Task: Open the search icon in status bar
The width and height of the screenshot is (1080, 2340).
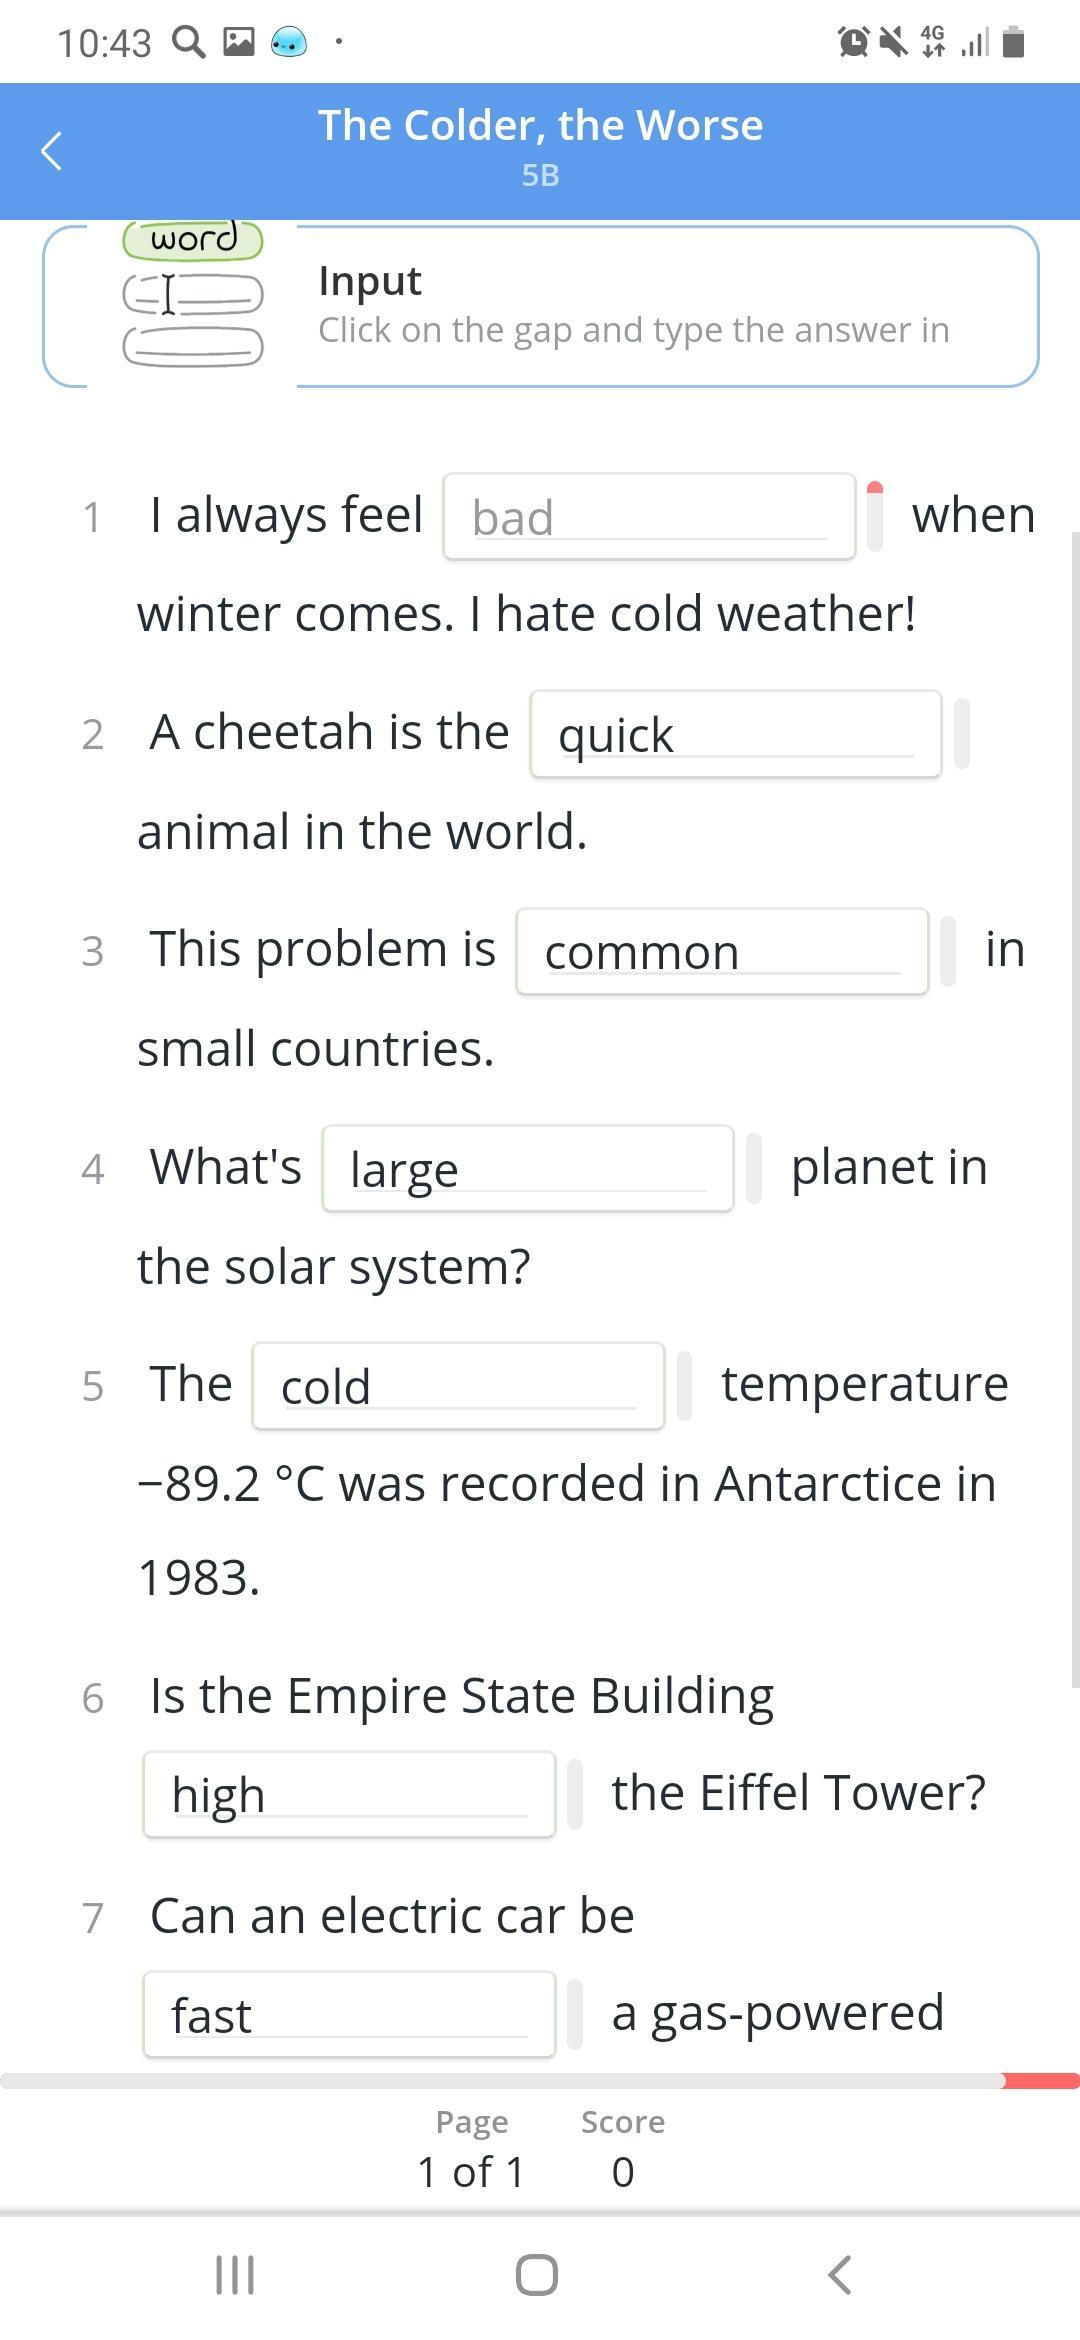Action: [x=189, y=42]
